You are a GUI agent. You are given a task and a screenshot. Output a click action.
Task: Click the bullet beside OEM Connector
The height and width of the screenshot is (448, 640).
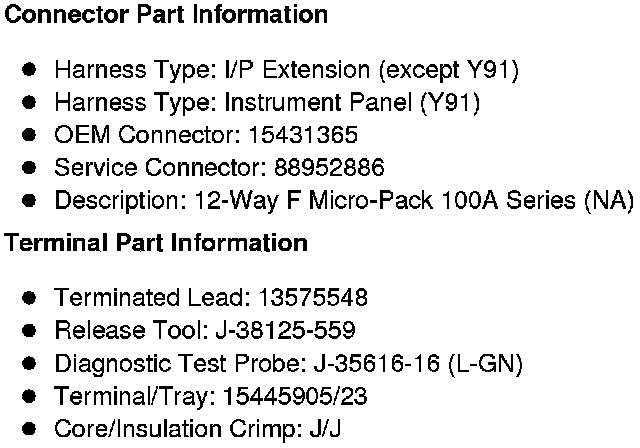[x=30, y=135]
